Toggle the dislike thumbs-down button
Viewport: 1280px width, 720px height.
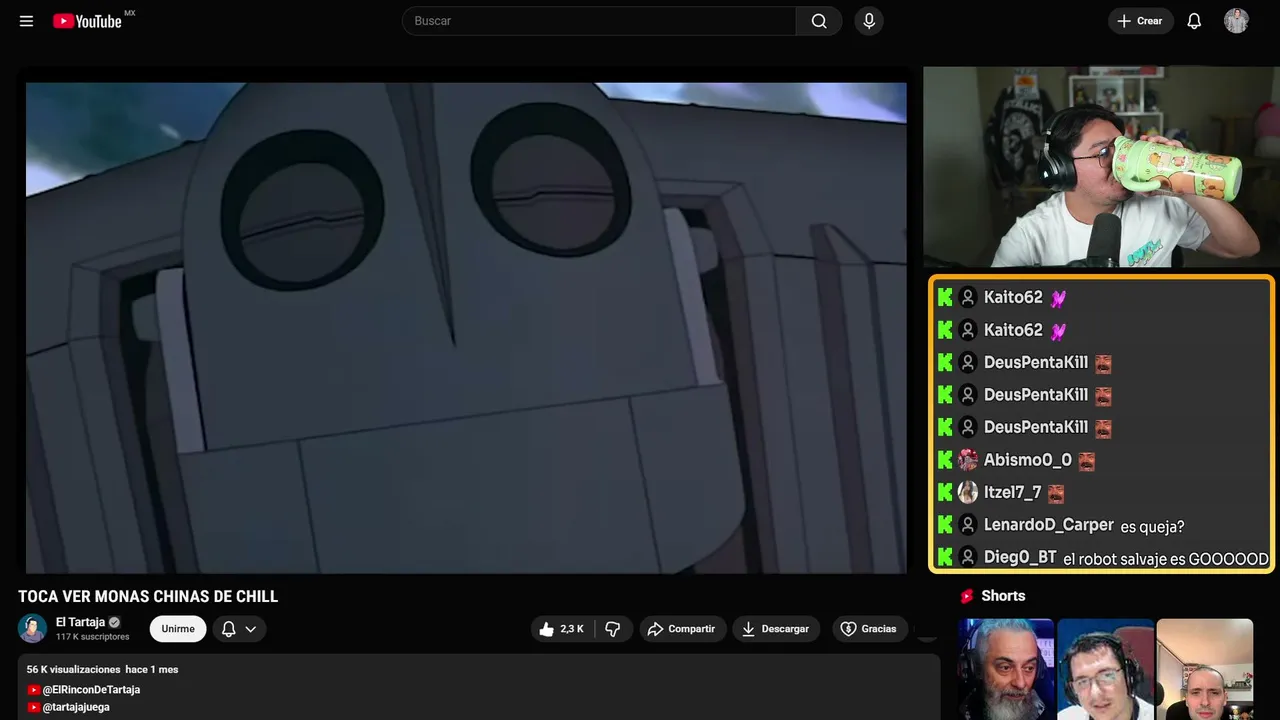[613, 629]
